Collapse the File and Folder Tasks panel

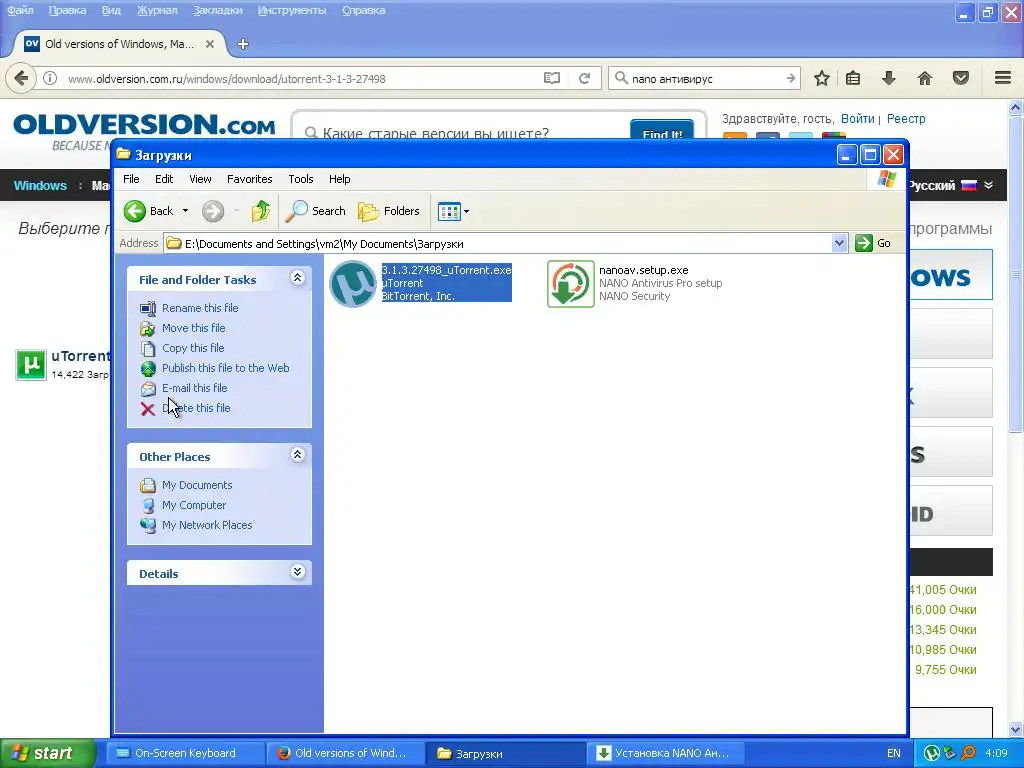[x=297, y=278]
